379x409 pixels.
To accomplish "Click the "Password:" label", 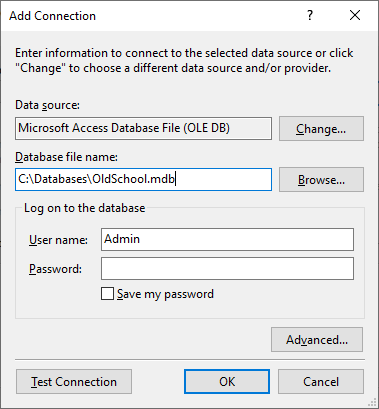I will [55, 269].
